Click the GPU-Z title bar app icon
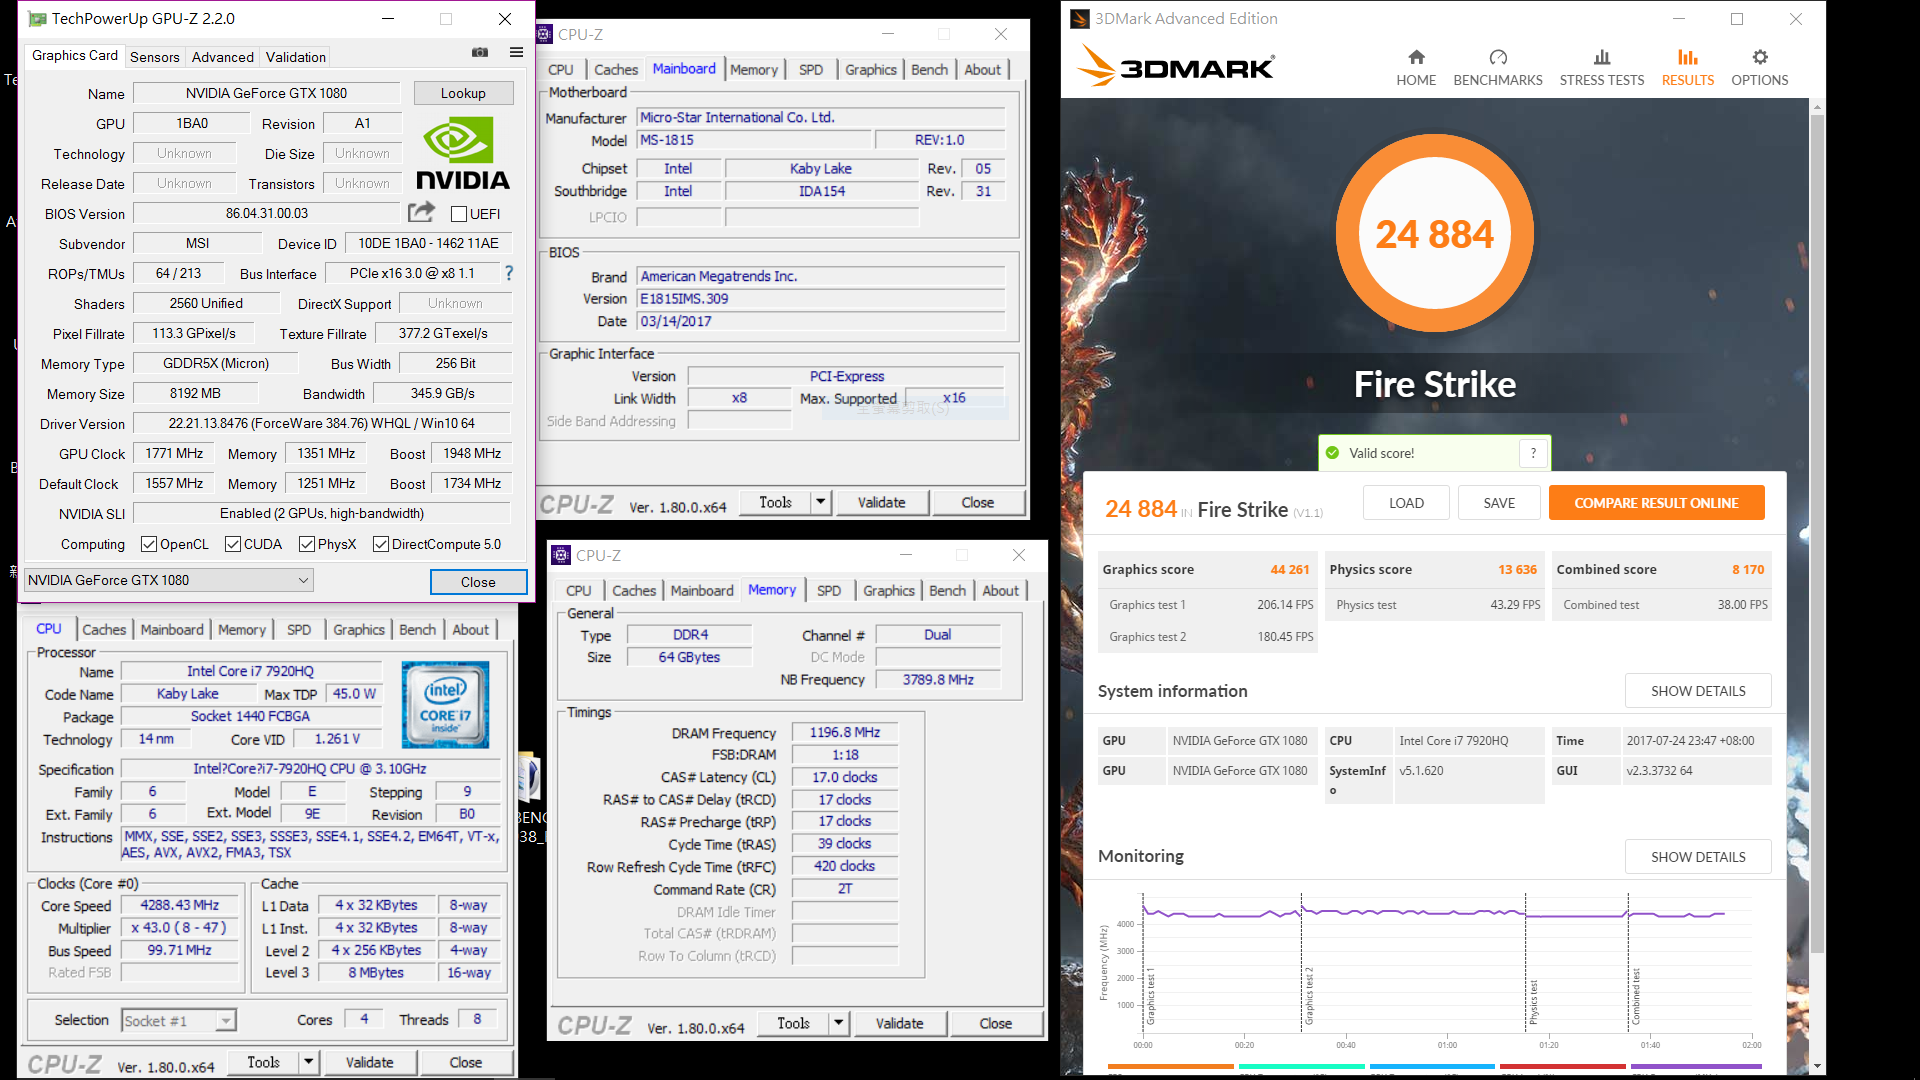1920x1080 pixels. click(x=37, y=19)
